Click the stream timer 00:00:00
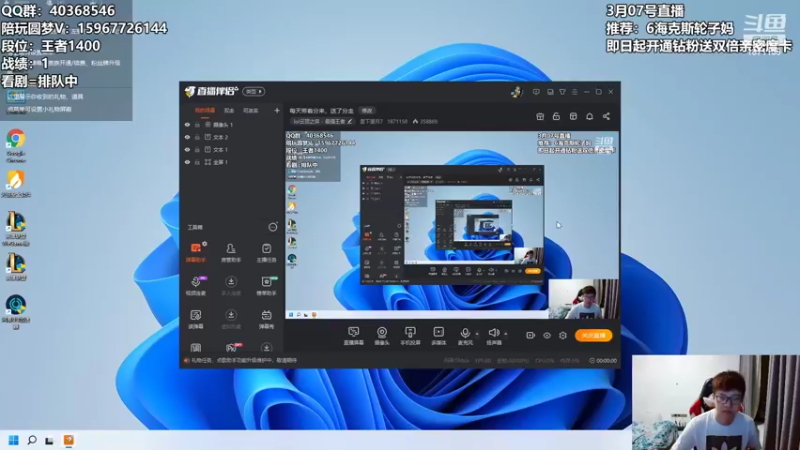800x450 pixels. [603, 361]
